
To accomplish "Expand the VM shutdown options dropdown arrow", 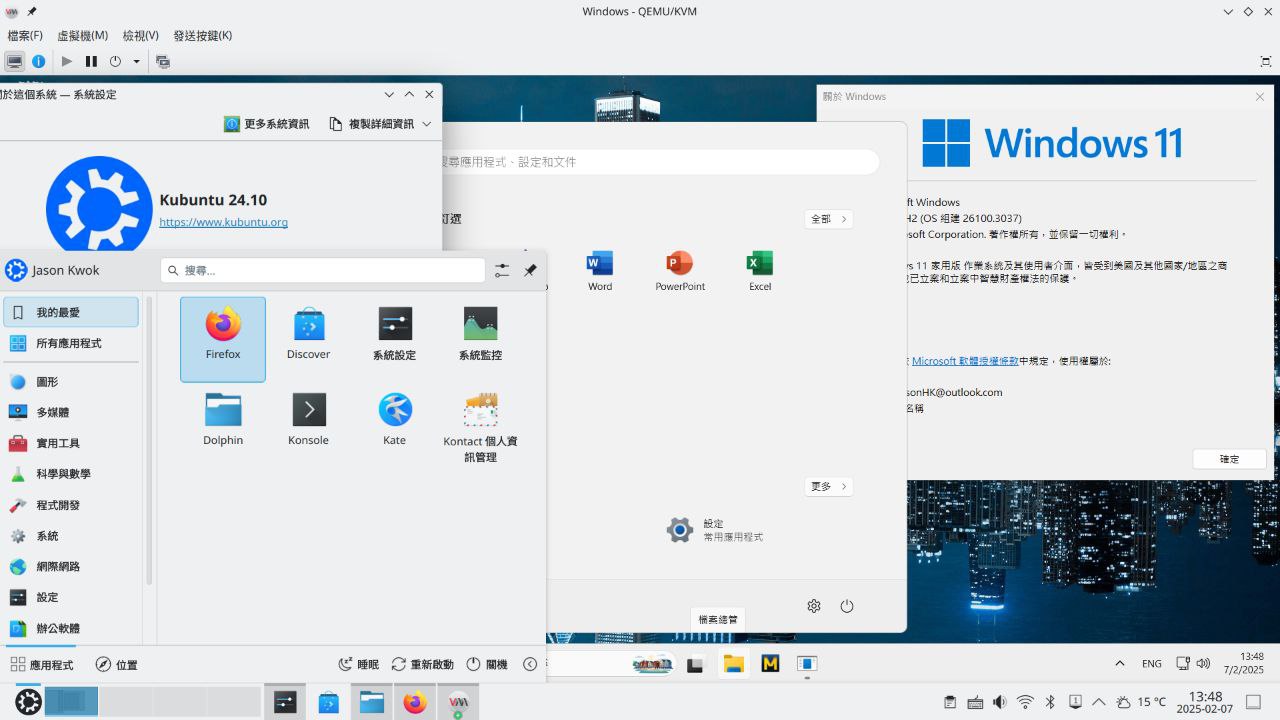I will pos(137,61).
